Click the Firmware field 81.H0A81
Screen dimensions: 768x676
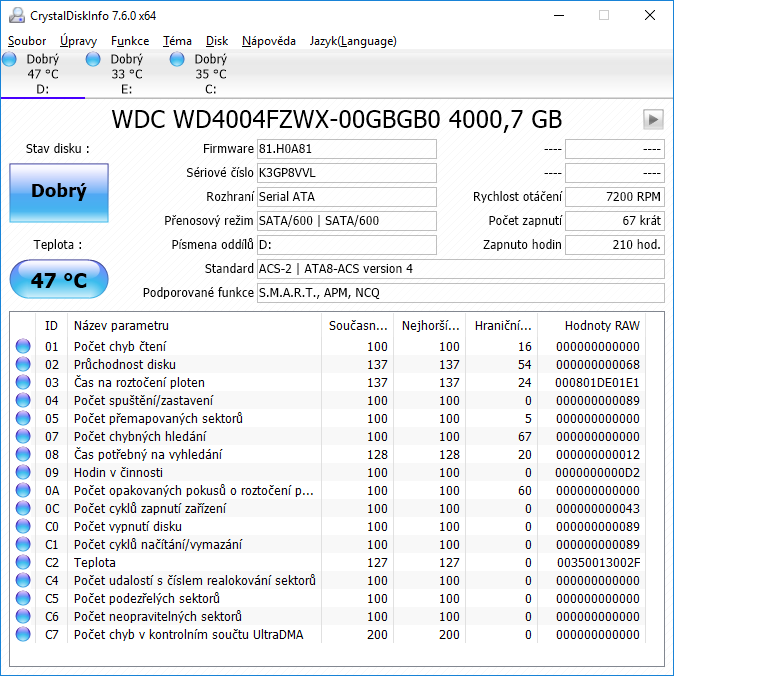347,149
